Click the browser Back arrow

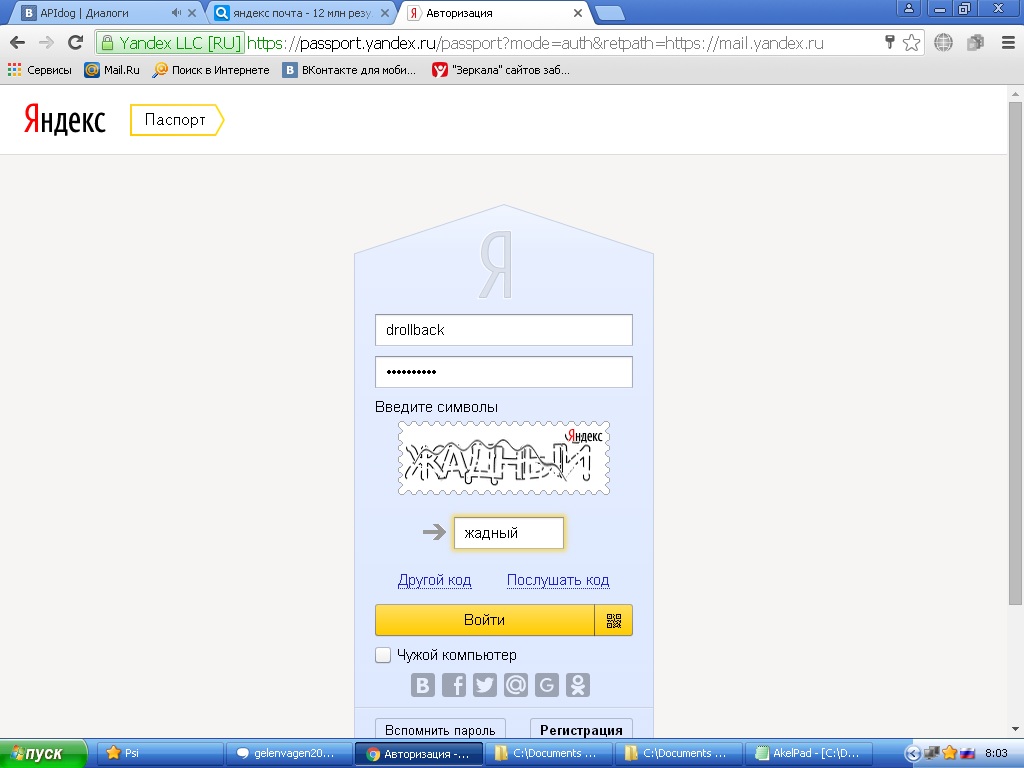[x=18, y=43]
